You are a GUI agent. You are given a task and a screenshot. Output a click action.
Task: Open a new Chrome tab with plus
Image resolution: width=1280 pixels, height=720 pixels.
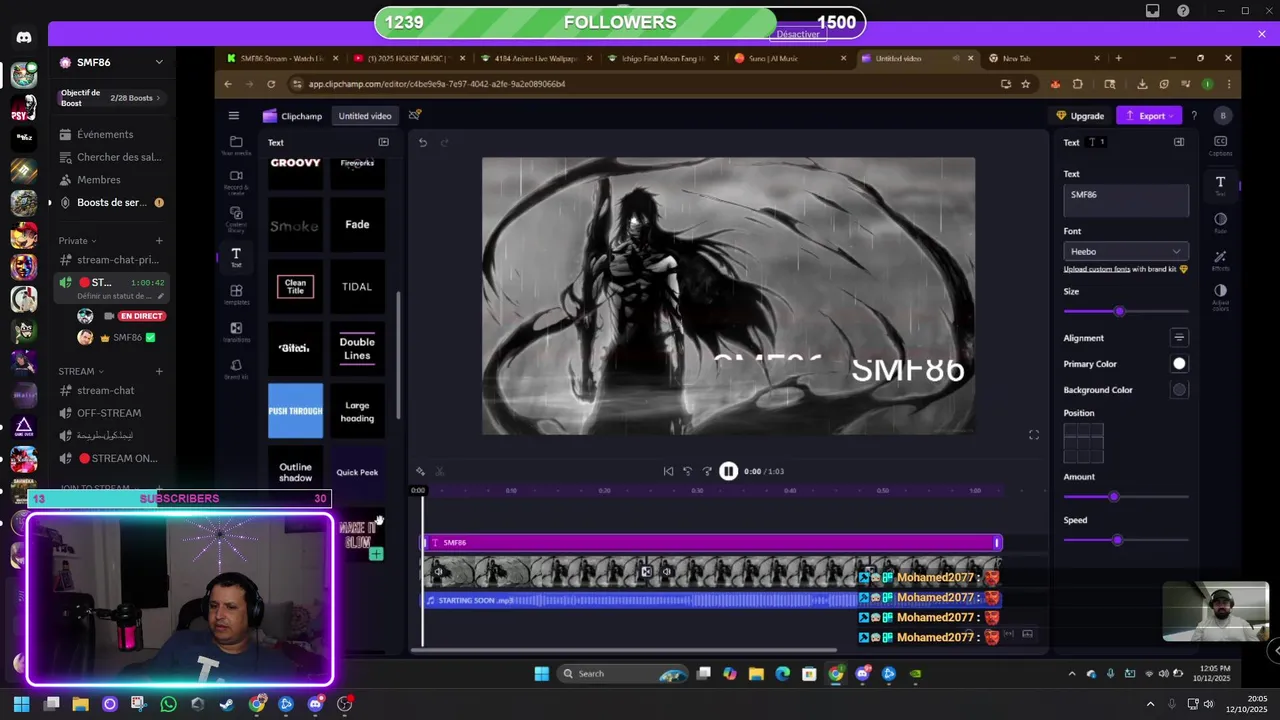pyautogui.click(x=1118, y=58)
